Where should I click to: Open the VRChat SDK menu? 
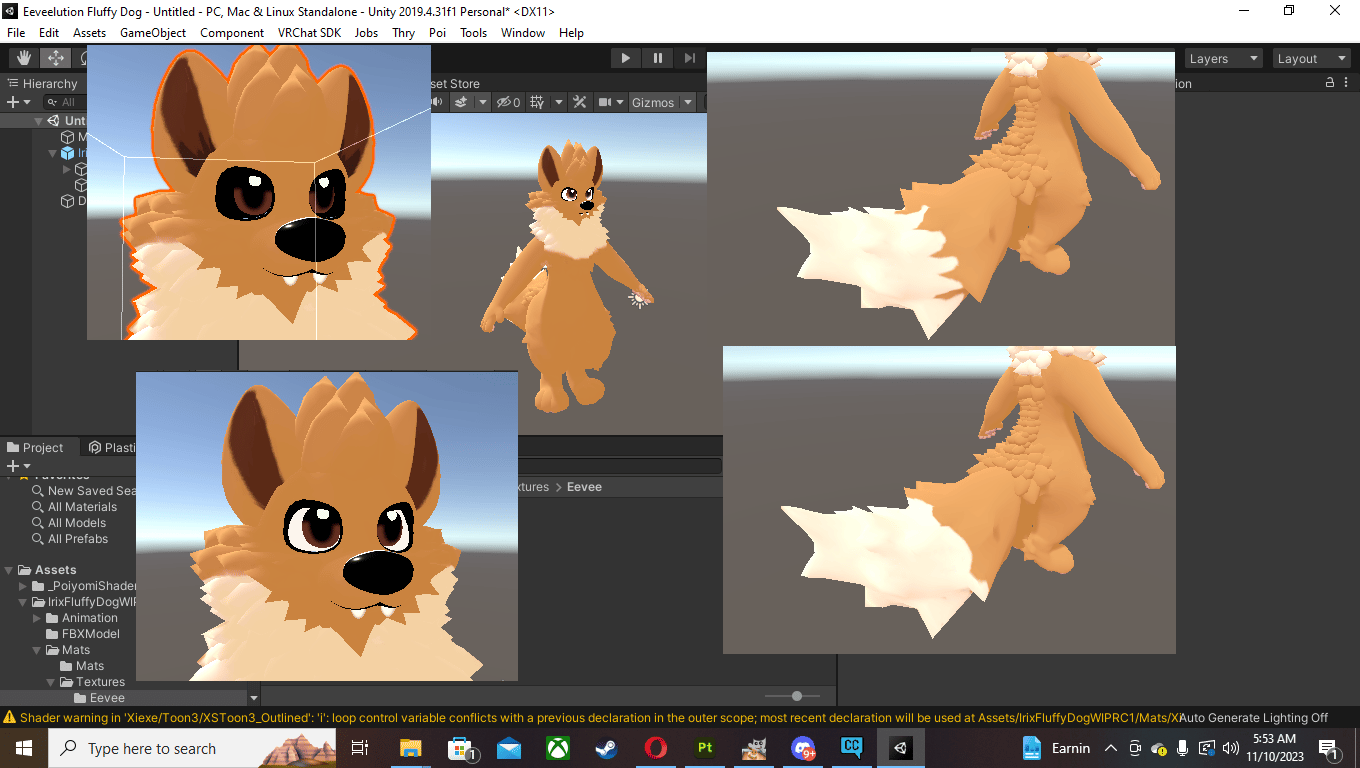coord(309,32)
